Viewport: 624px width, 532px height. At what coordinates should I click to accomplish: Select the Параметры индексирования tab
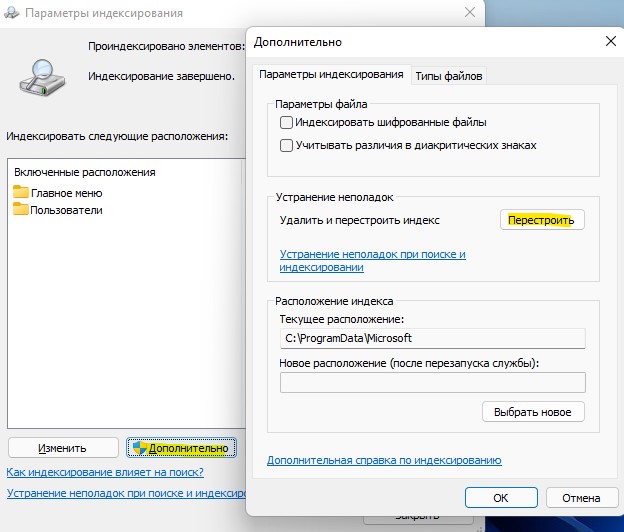coord(331,74)
